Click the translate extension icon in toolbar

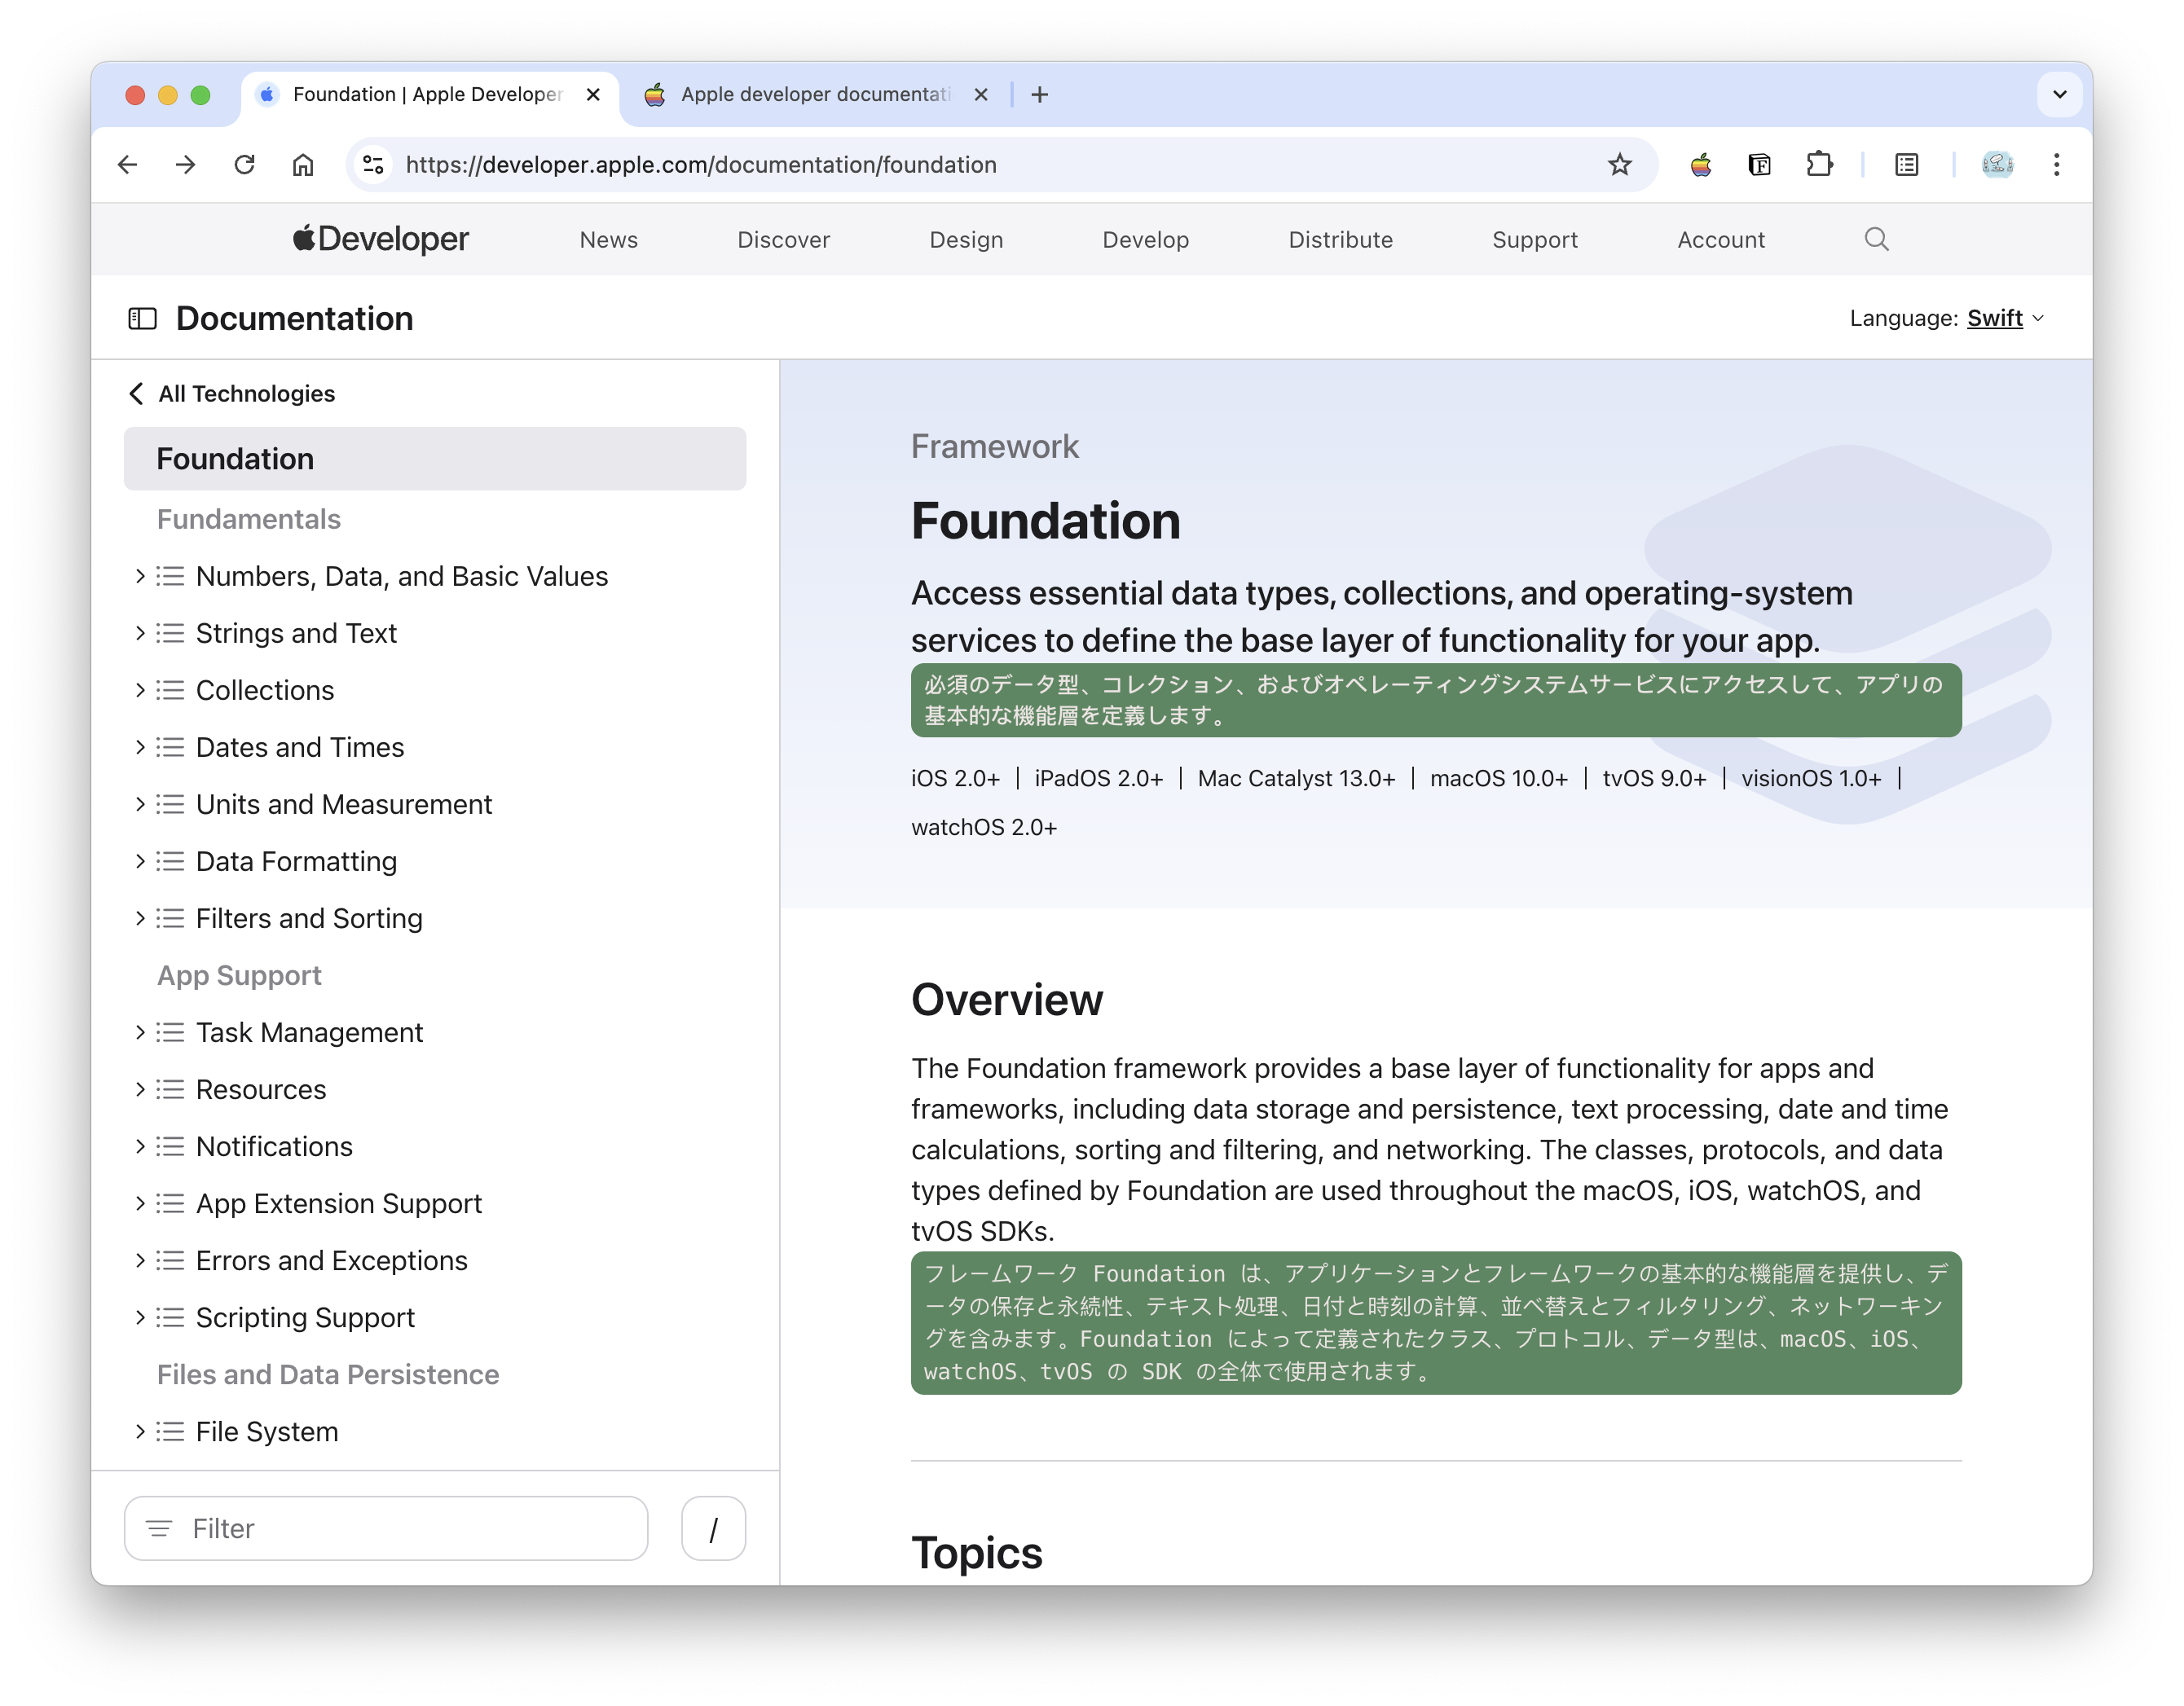1759,164
